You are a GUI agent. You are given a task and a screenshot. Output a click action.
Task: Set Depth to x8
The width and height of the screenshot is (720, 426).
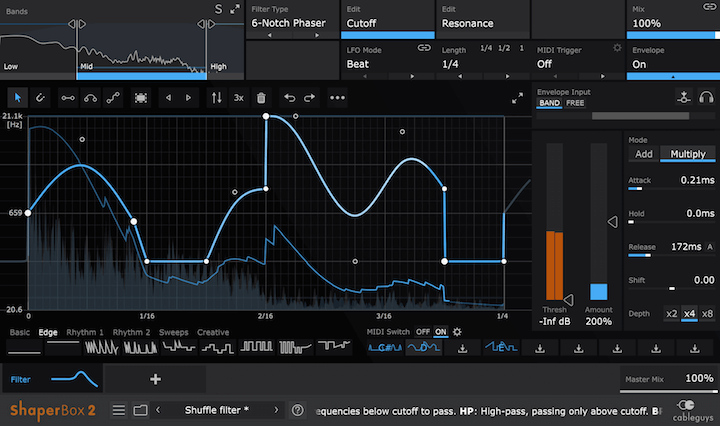pyautogui.click(x=707, y=314)
